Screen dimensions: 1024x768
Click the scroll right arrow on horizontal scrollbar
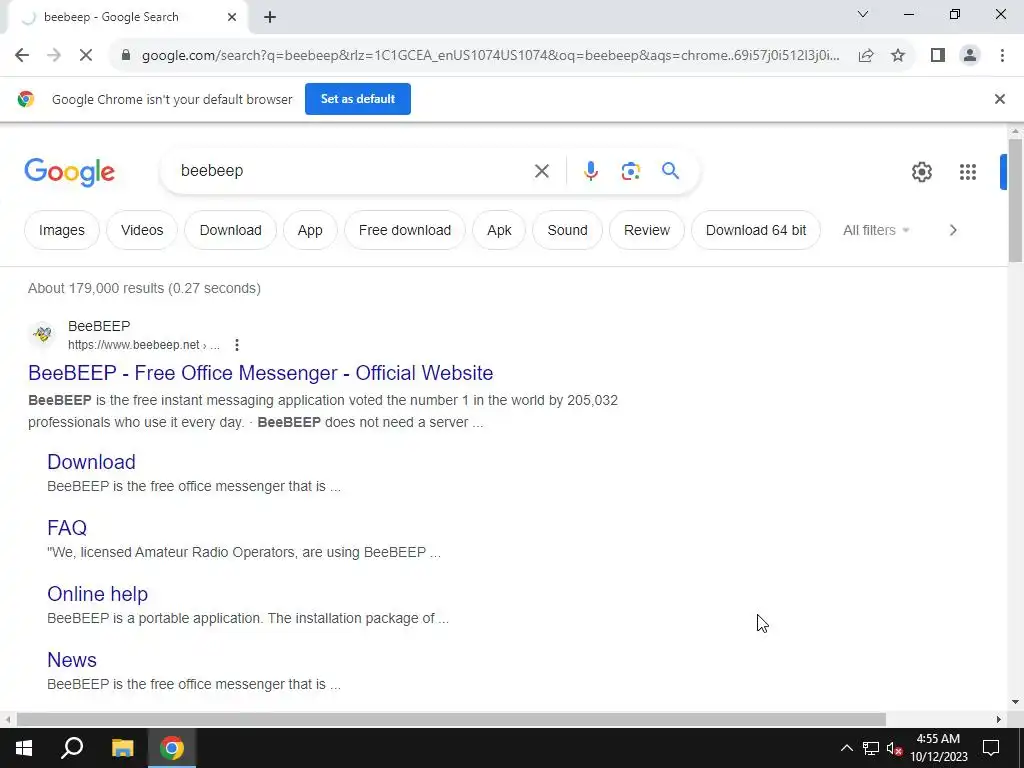point(999,719)
